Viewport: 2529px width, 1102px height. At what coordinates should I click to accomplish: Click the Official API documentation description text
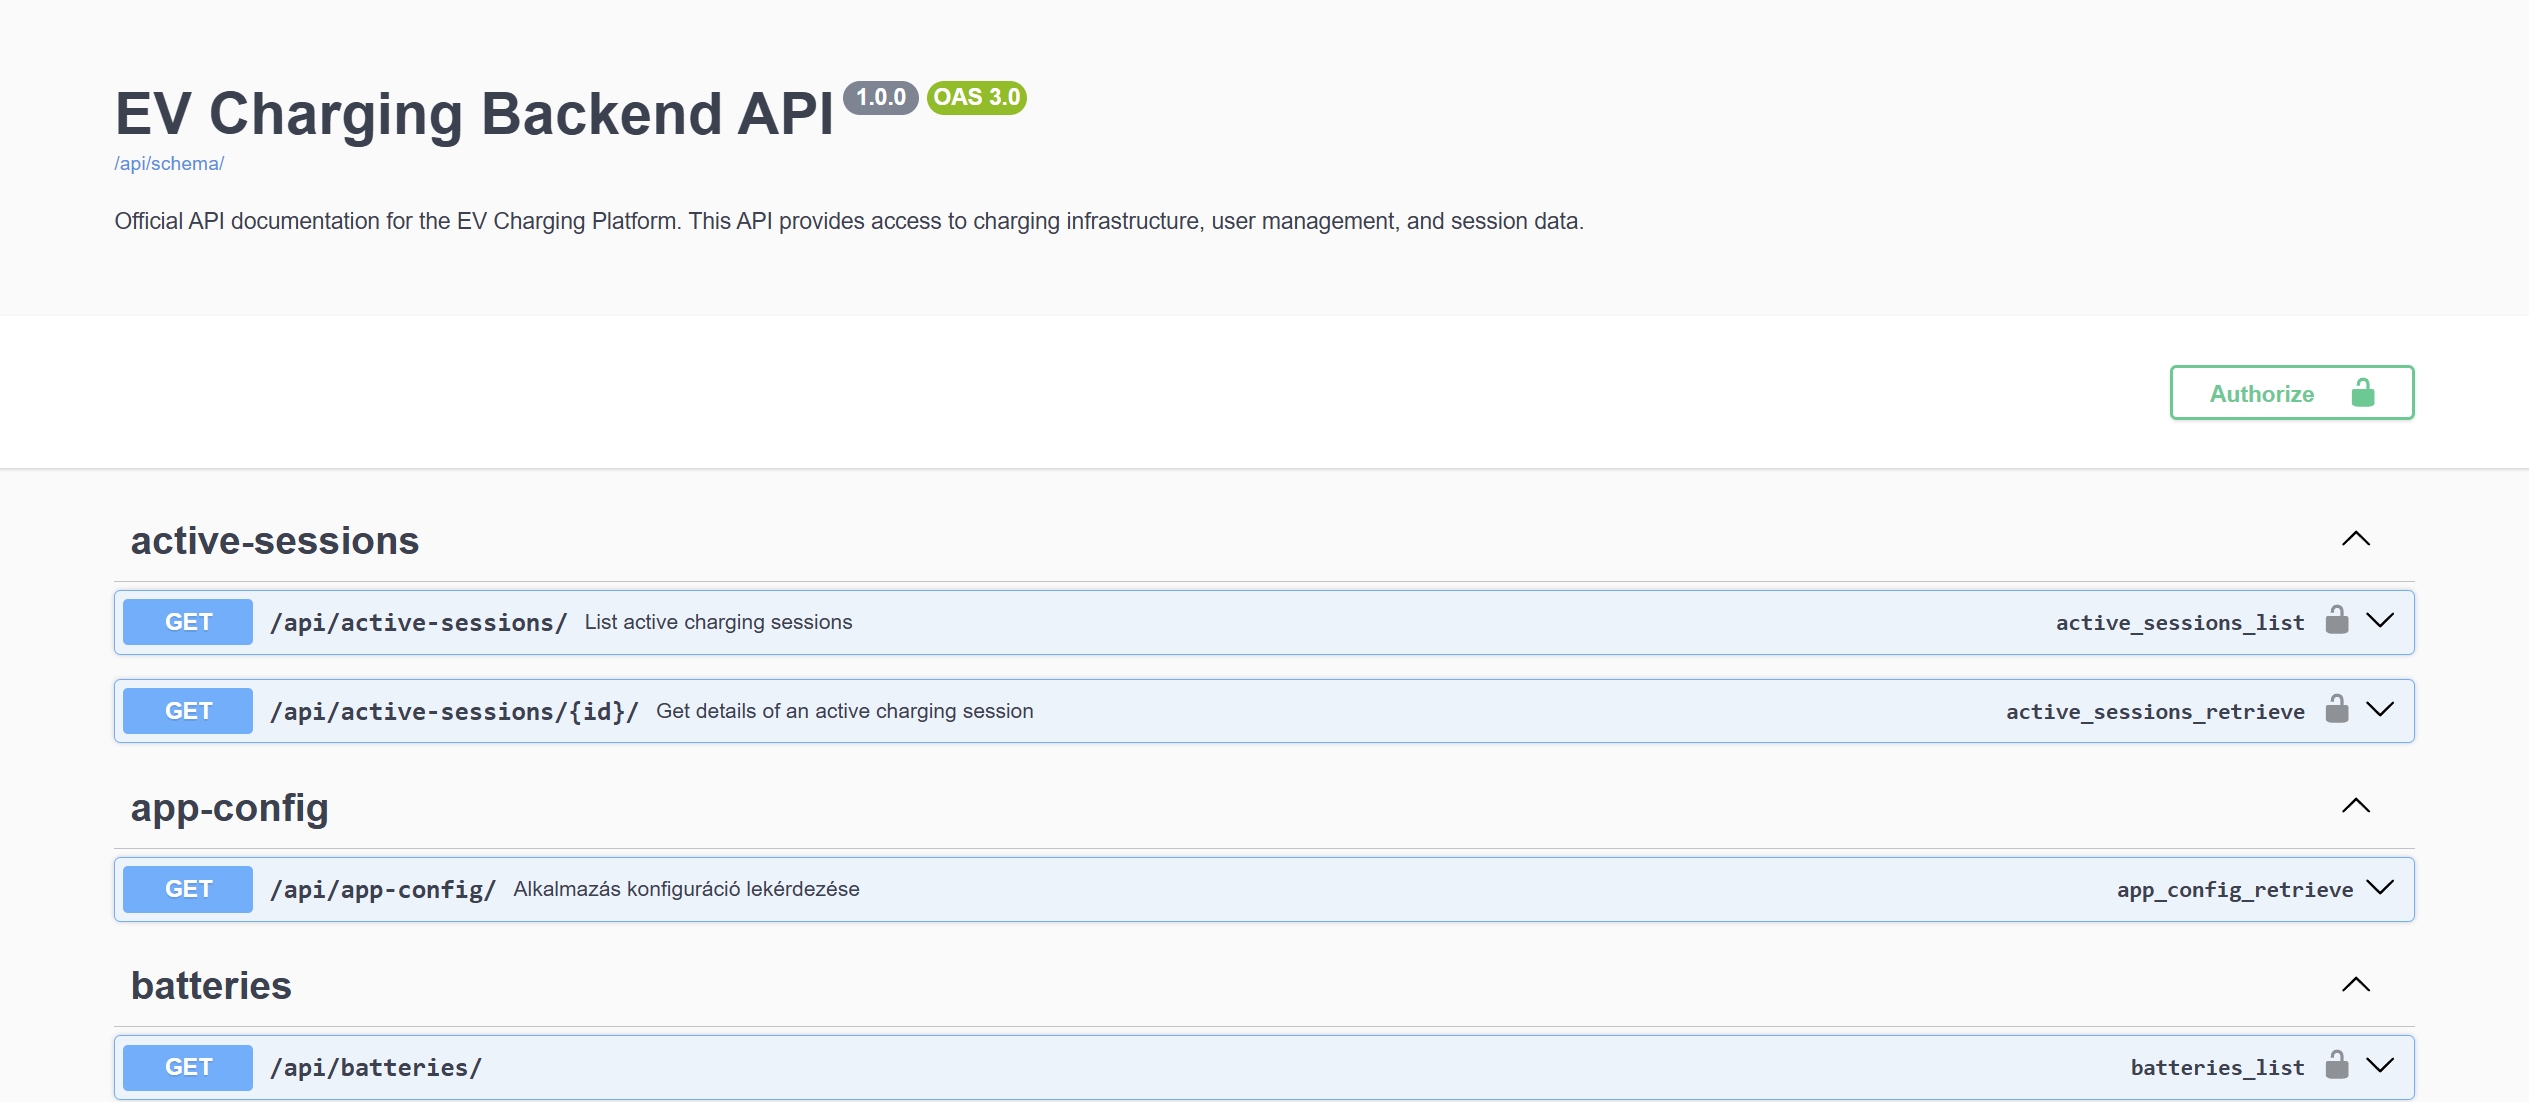(849, 221)
